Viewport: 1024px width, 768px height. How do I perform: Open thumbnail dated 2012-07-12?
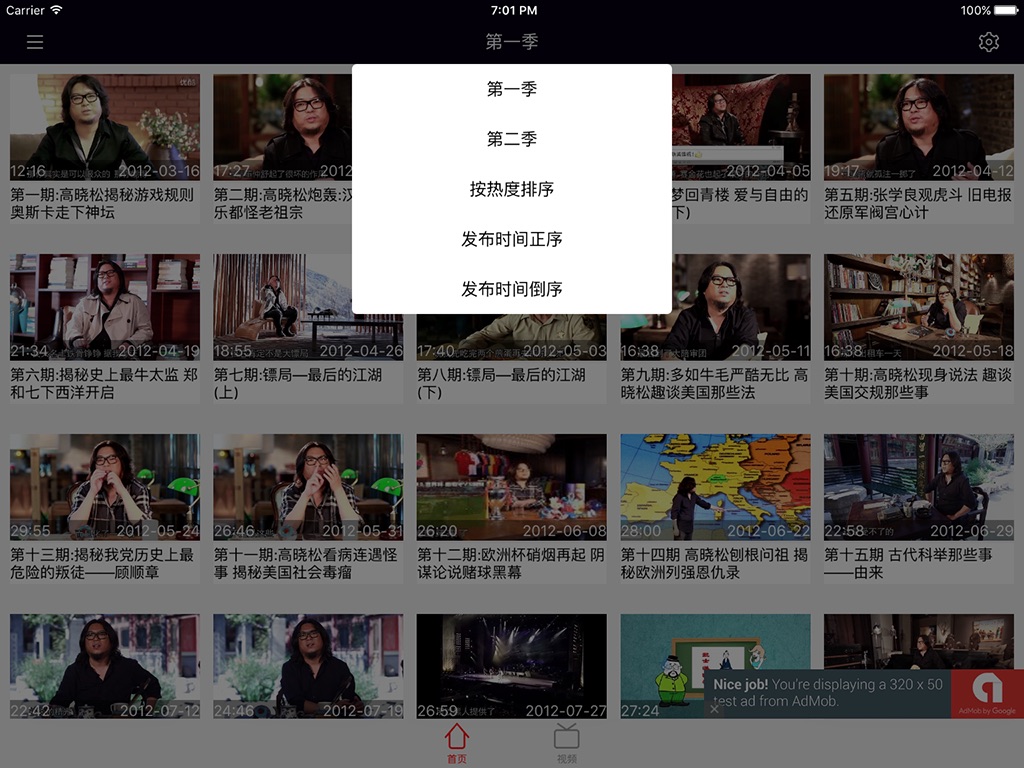point(104,666)
